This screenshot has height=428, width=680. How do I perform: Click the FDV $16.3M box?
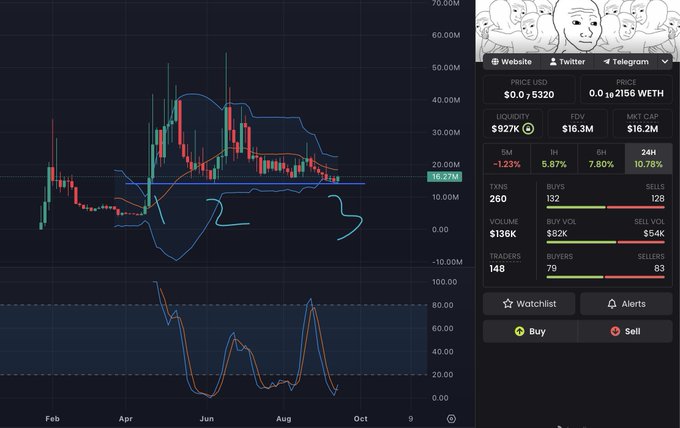point(578,124)
